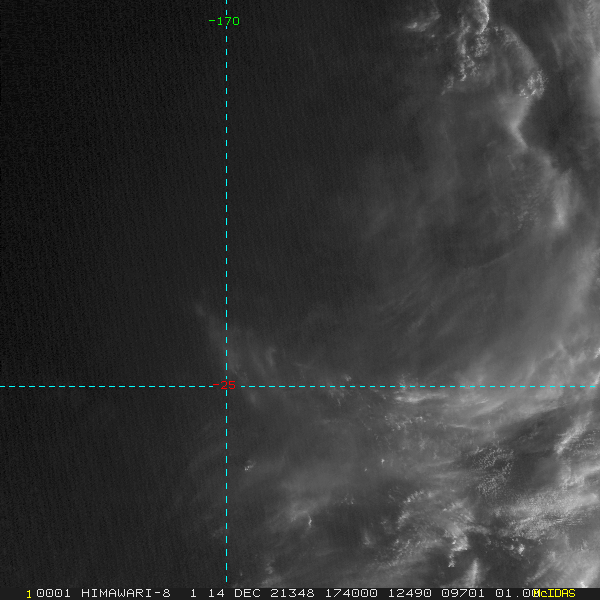The height and width of the screenshot is (600, 600).
Task: Click the dashed vertical longitude line near top
Action: tap(227, 80)
